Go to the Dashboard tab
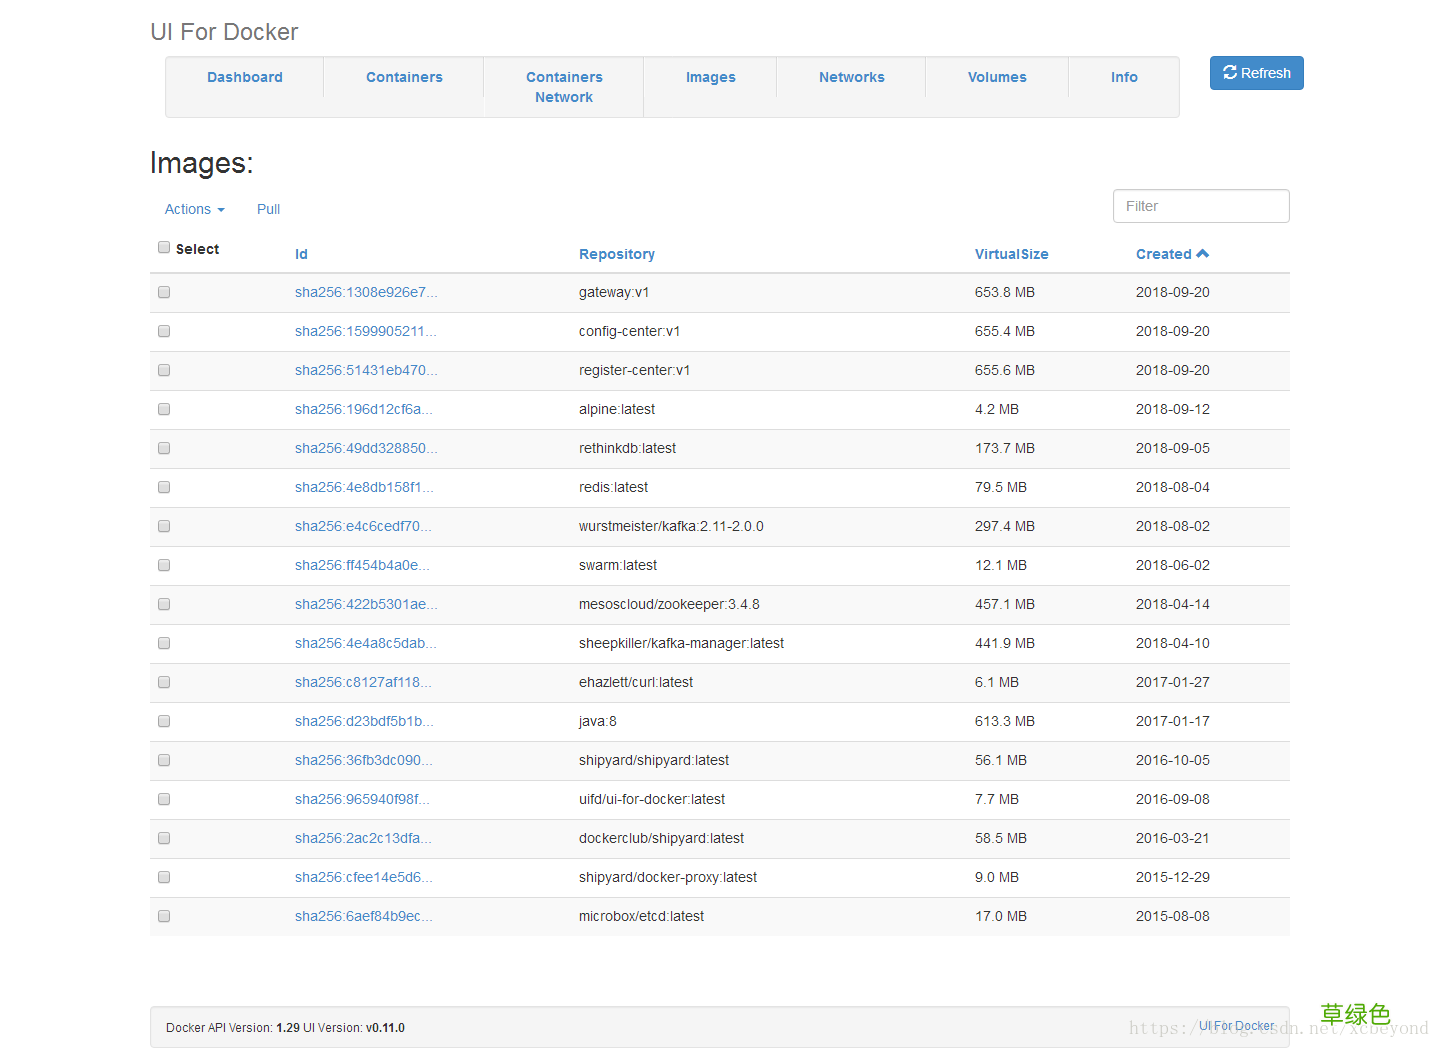The image size is (1440, 1048). click(244, 77)
